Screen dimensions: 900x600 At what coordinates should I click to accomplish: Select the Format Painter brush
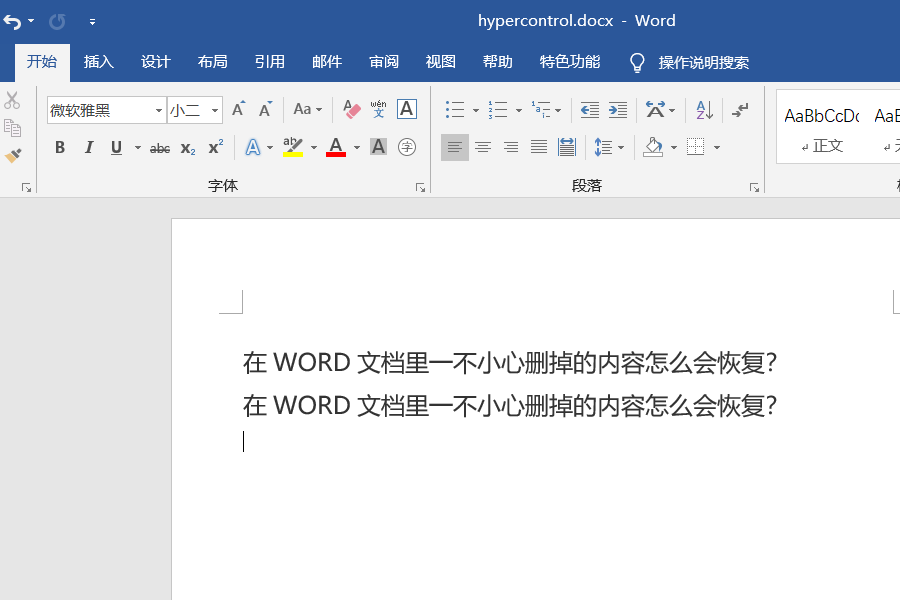[12, 155]
